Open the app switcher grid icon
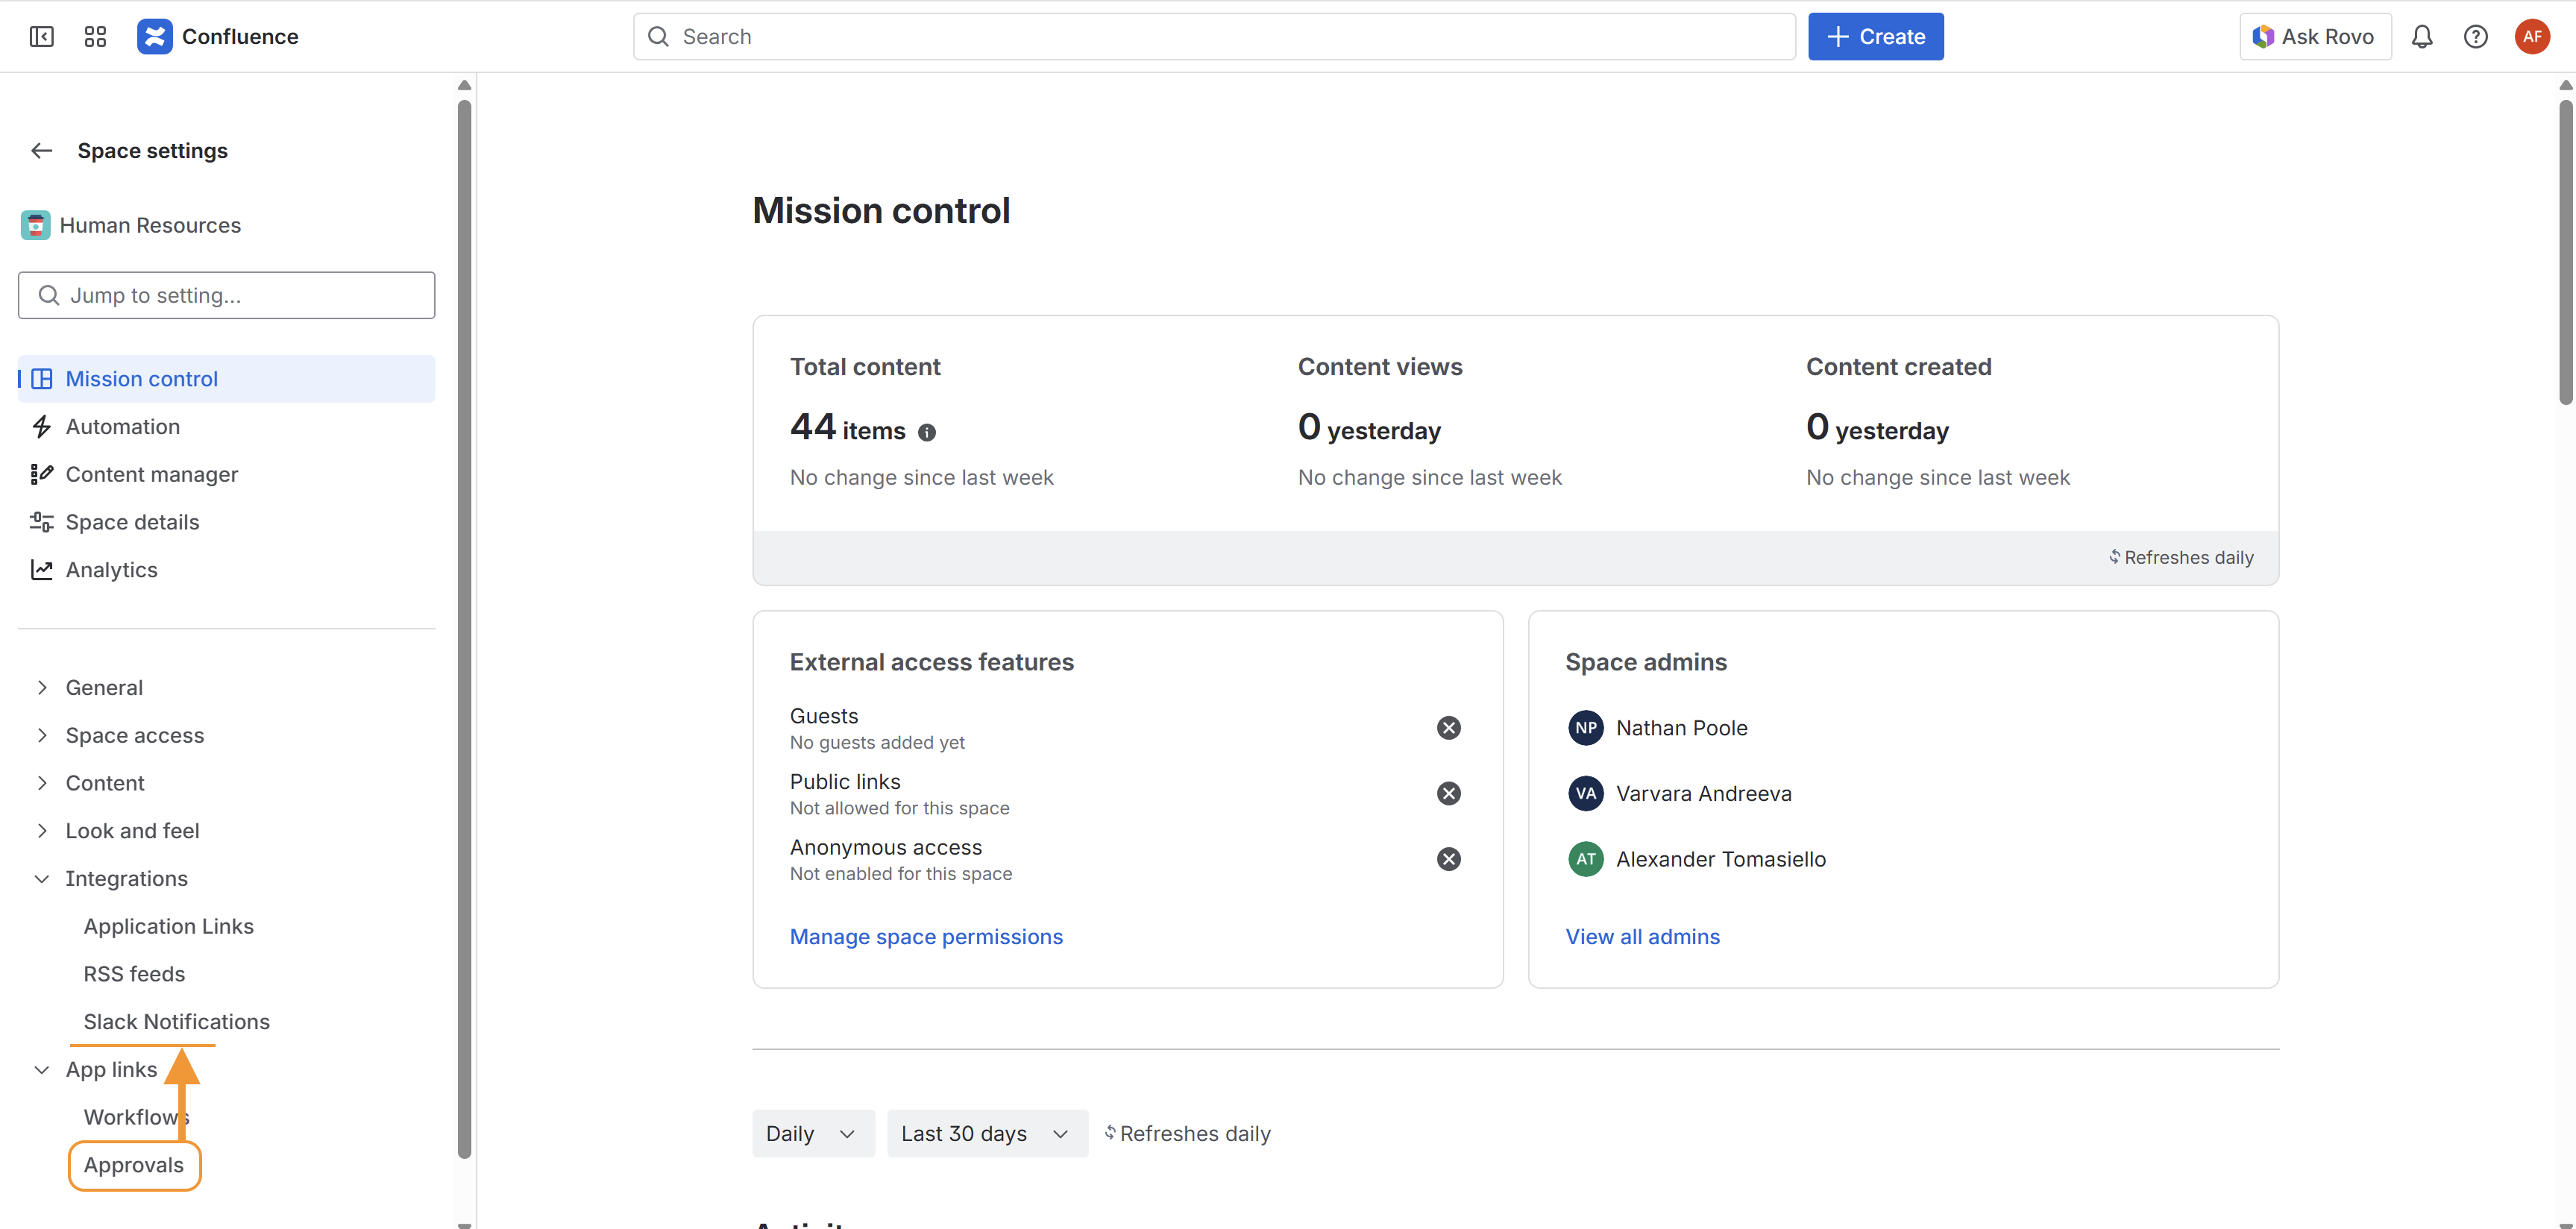The width and height of the screenshot is (2576, 1229). [x=95, y=37]
